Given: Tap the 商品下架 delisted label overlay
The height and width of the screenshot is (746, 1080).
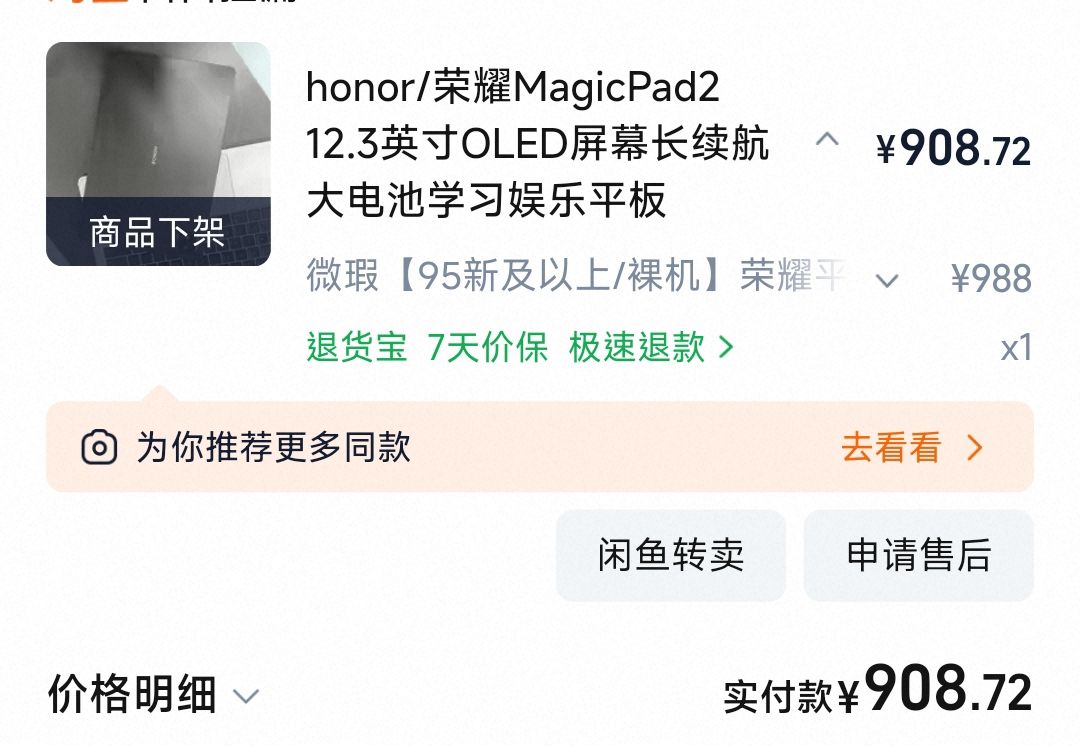Looking at the screenshot, I should click(x=158, y=231).
